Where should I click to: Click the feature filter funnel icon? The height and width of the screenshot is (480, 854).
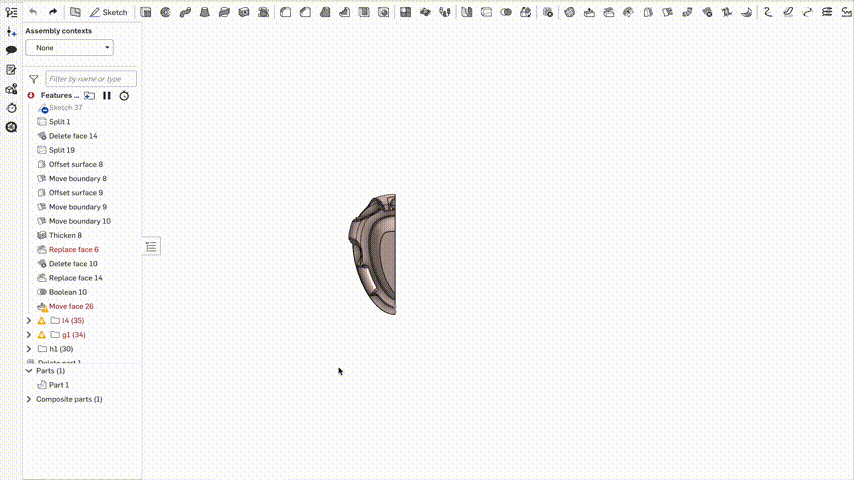(x=34, y=79)
